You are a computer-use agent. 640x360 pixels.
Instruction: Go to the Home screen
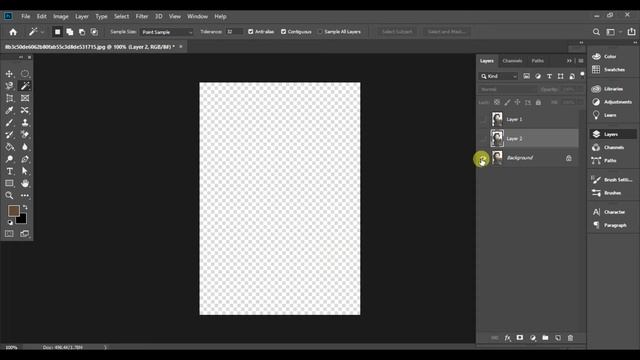[13, 32]
